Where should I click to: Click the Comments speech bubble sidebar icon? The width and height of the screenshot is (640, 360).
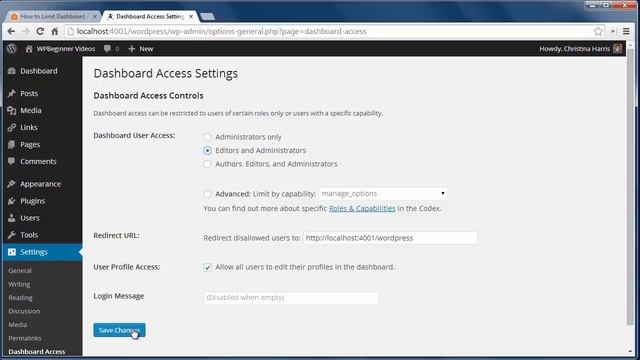coord(11,161)
